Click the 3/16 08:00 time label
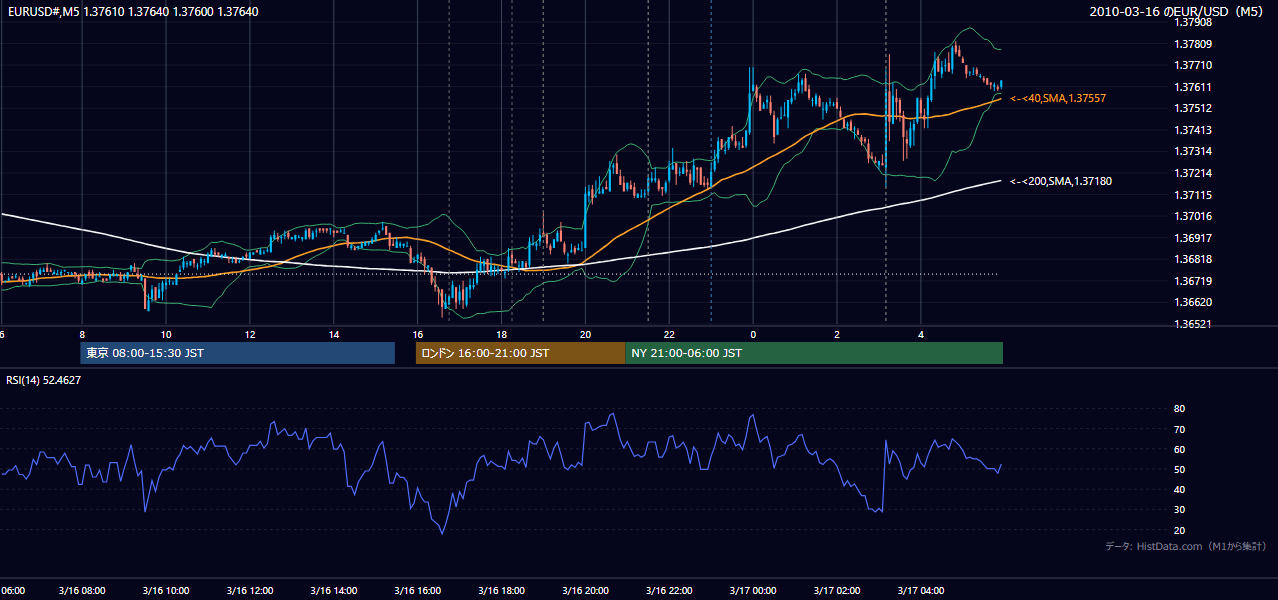This screenshot has height=600, width=1278. (x=82, y=590)
